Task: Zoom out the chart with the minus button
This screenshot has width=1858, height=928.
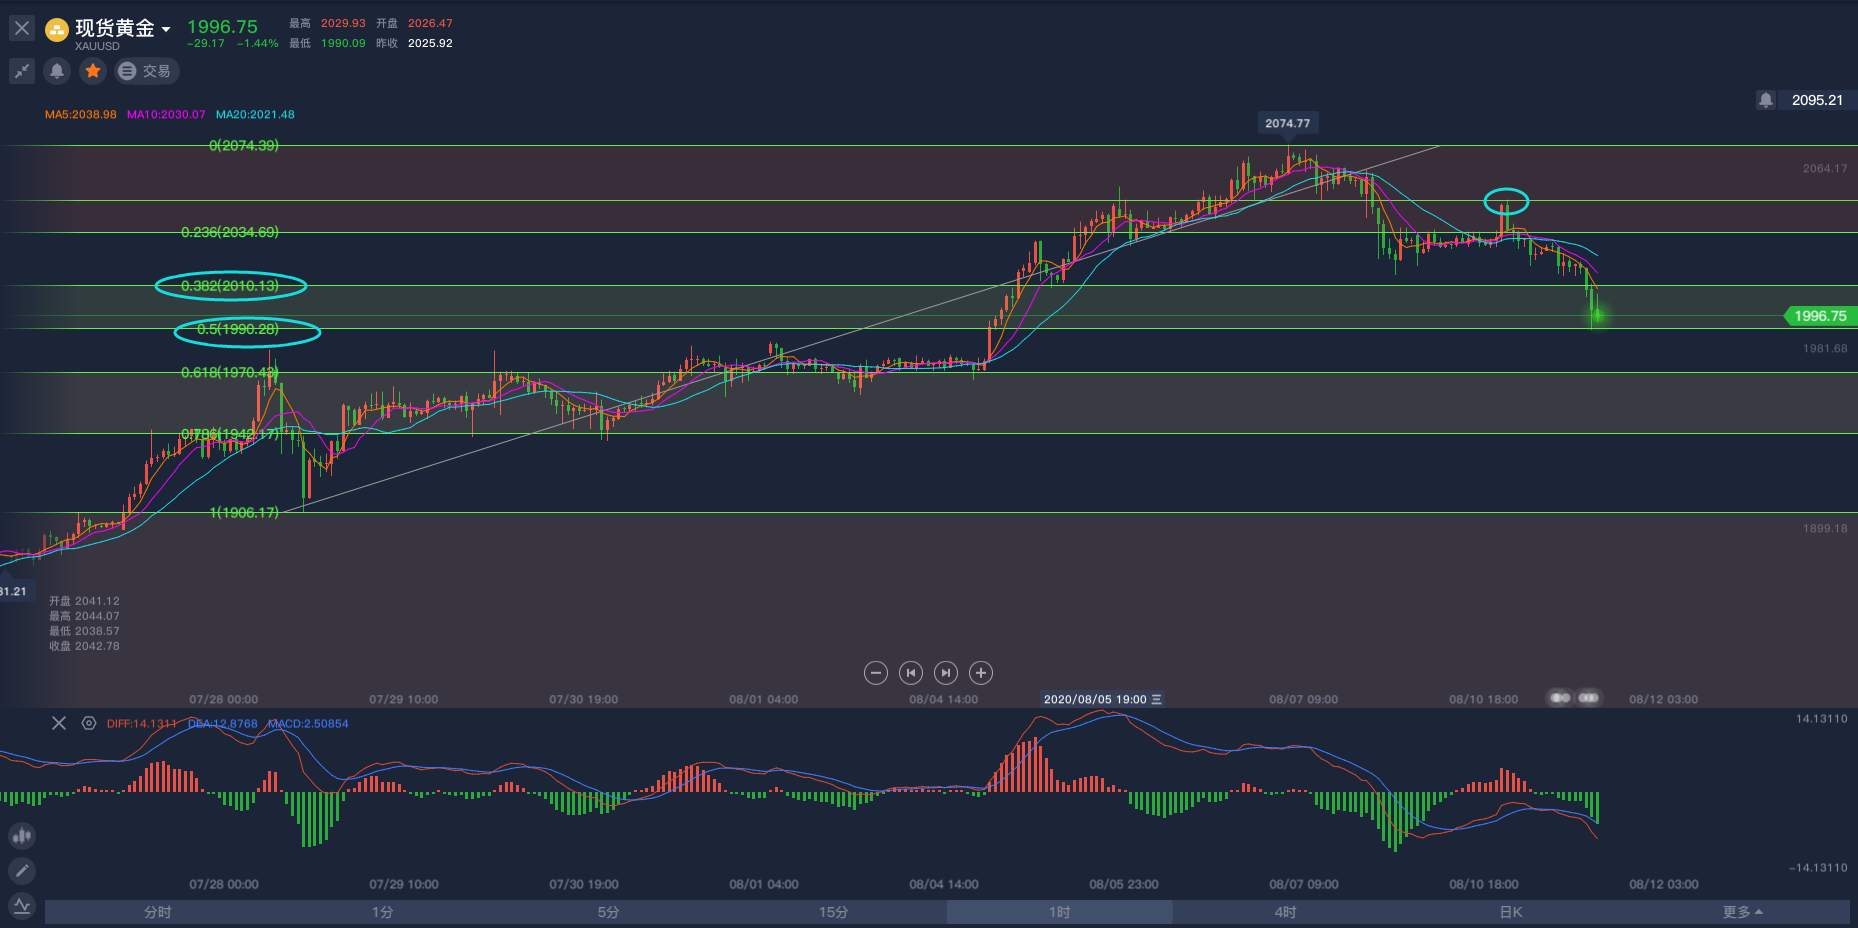Action: [x=876, y=673]
